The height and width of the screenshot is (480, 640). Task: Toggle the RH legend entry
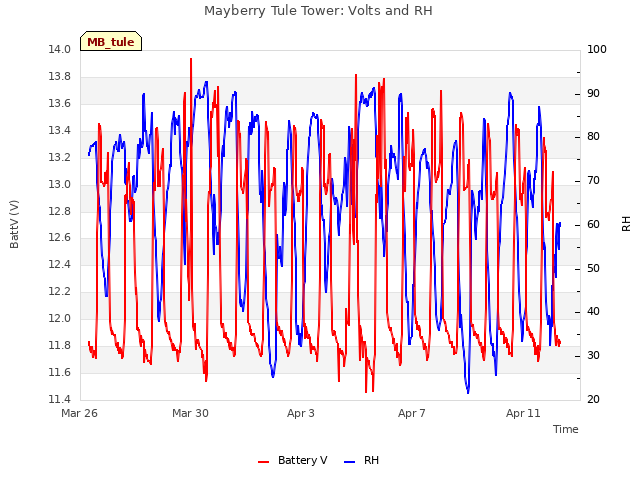[x=362, y=460]
